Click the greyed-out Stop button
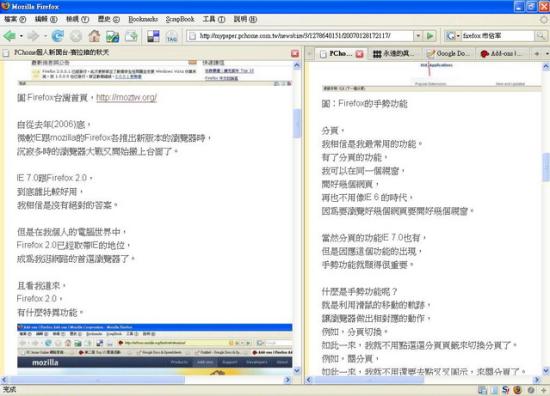 pyautogui.click(x=76, y=36)
